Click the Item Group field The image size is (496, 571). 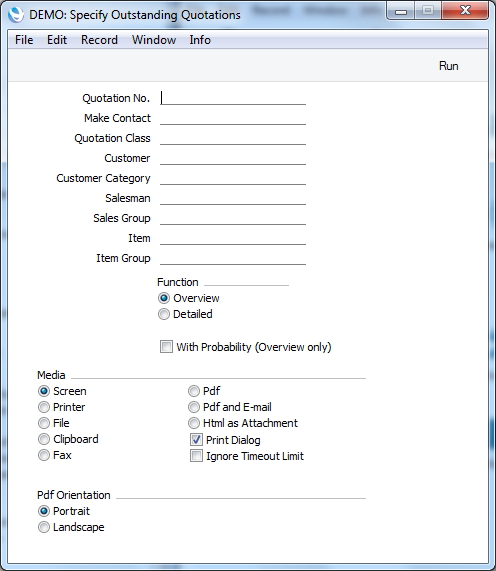coord(233,258)
